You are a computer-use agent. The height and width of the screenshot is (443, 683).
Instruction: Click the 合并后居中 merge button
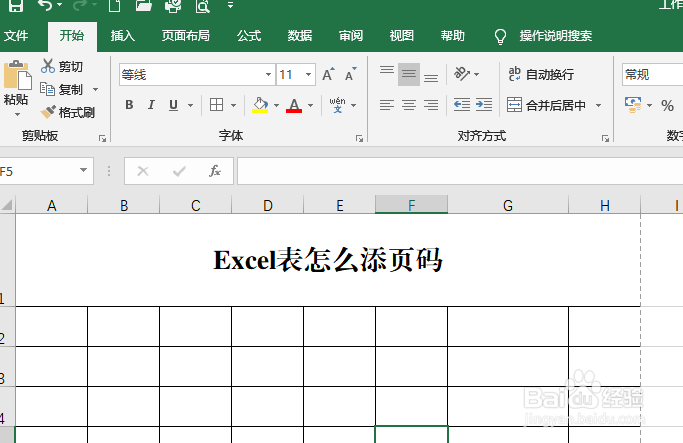[x=546, y=105]
